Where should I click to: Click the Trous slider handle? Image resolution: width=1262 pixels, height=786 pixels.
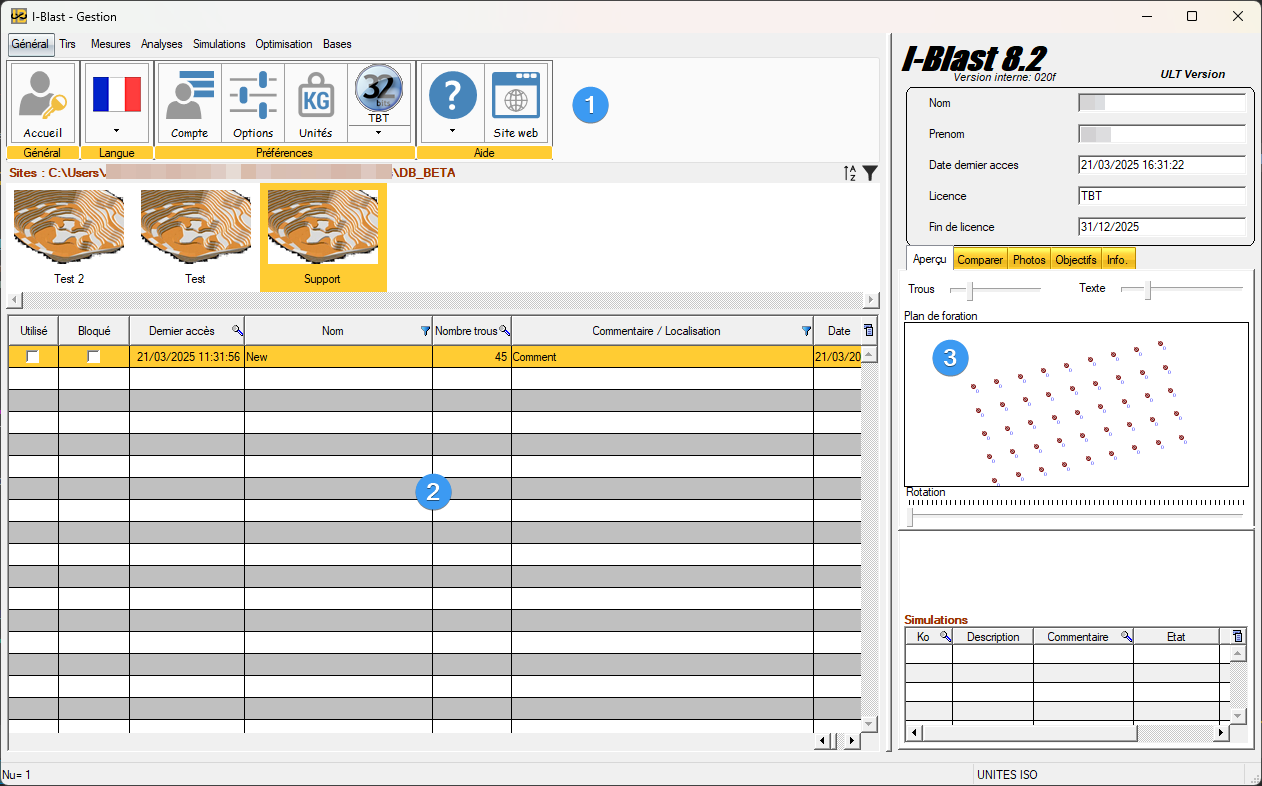tap(968, 290)
